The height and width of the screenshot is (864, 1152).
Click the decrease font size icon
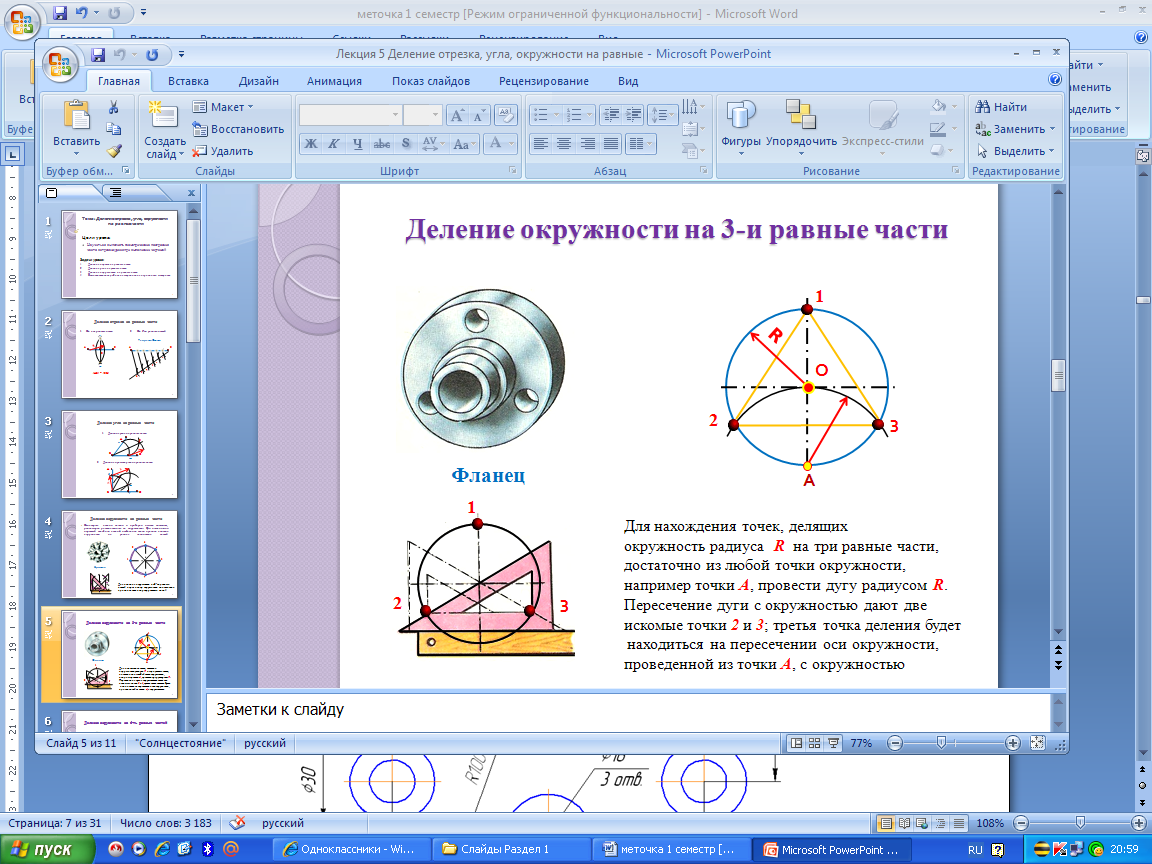point(478,115)
